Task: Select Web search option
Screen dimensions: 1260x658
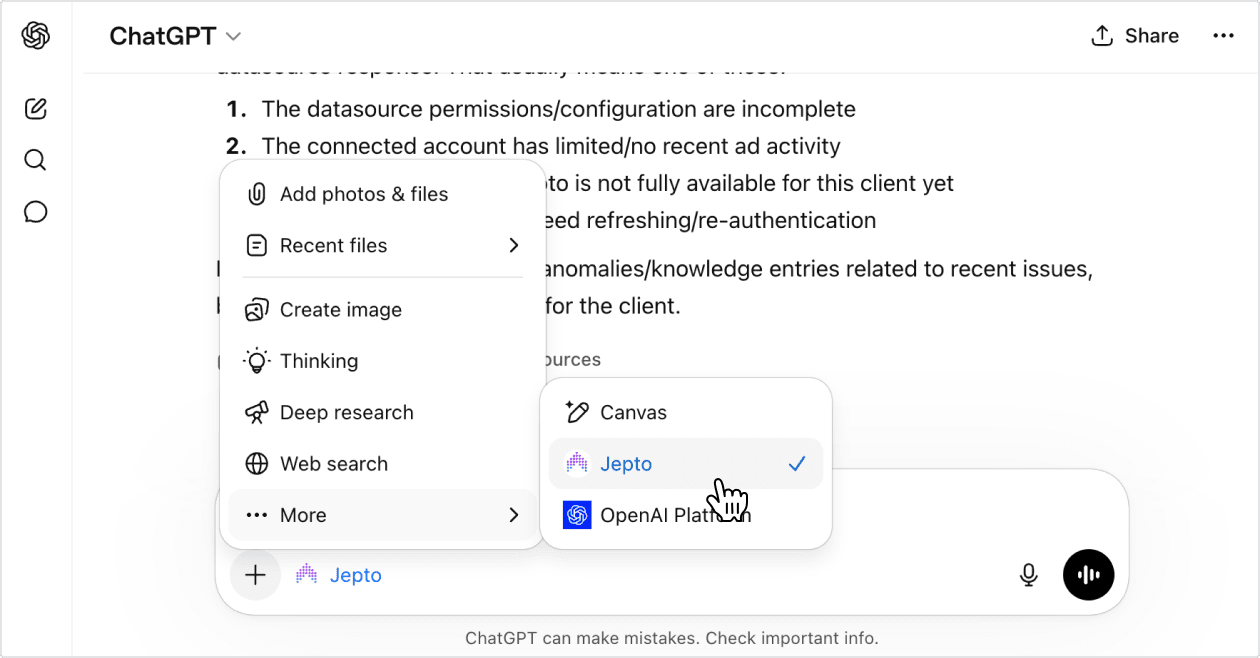Action: click(x=384, y=464)
